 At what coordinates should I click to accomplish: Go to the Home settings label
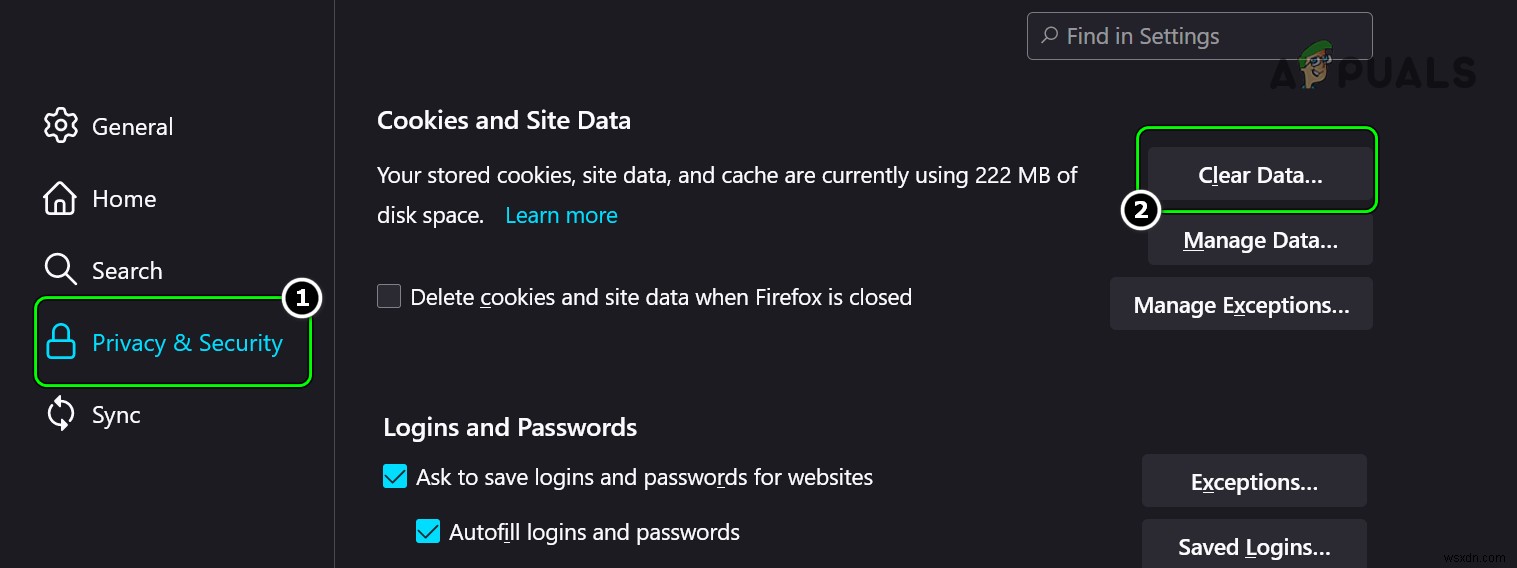click(x=124, y=199)
